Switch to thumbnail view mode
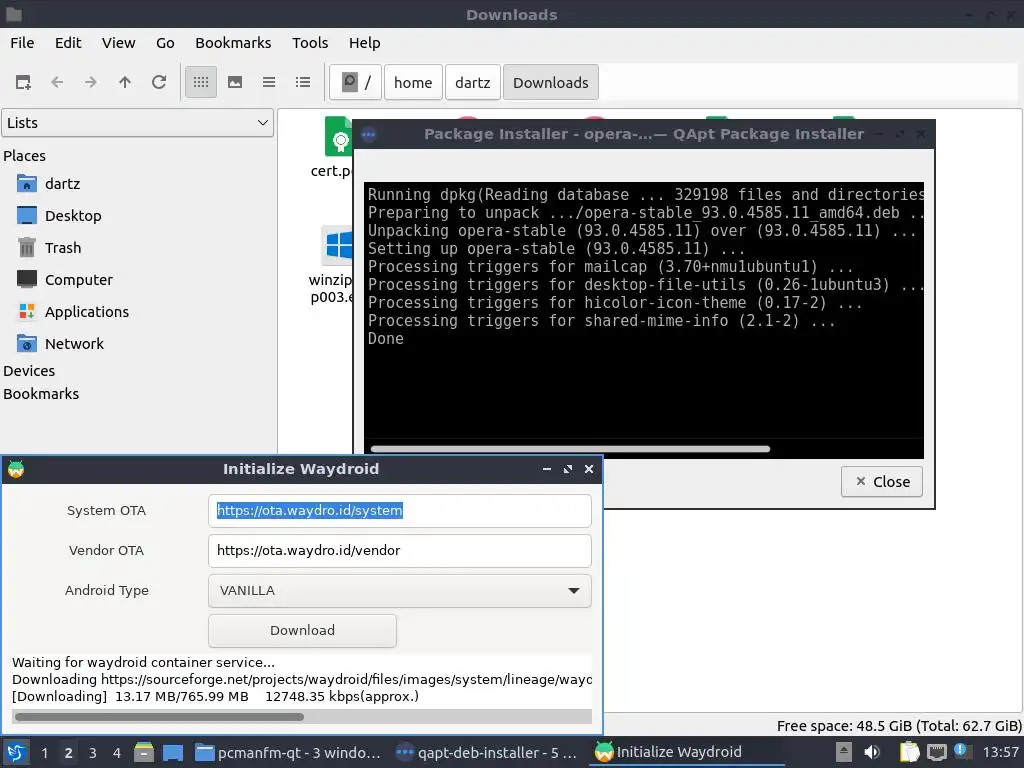Viewport: 1024px width, 768px height. pyautogui.click(x=235, y=82)
